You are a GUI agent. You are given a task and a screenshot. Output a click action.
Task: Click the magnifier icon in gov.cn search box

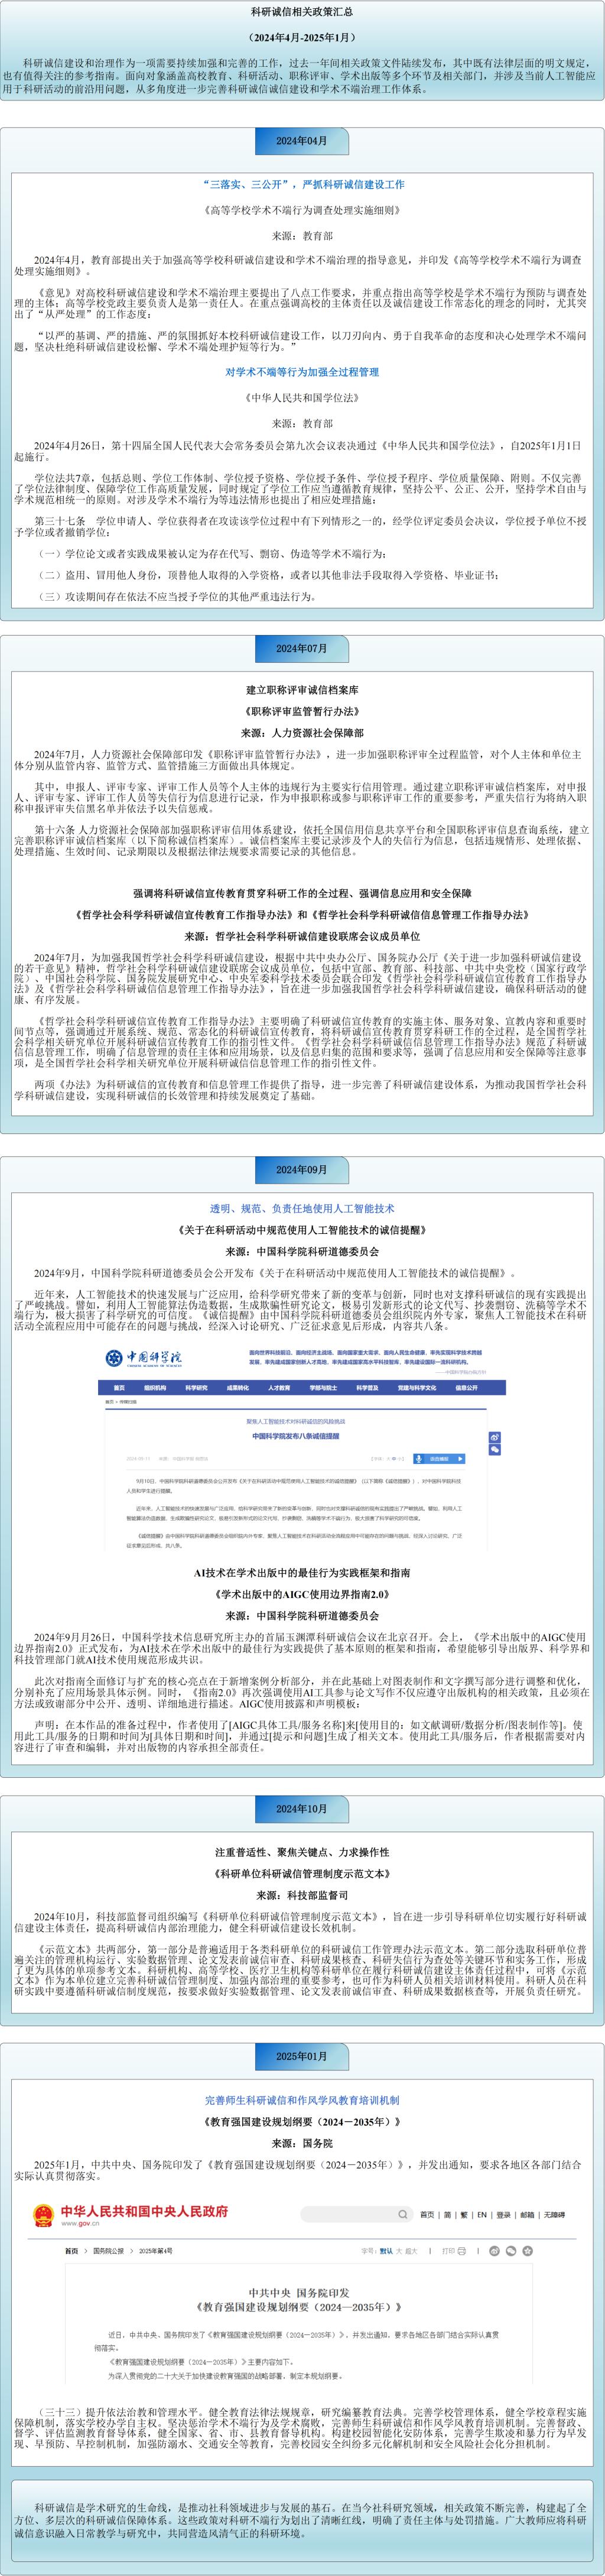click(402, 2214)
